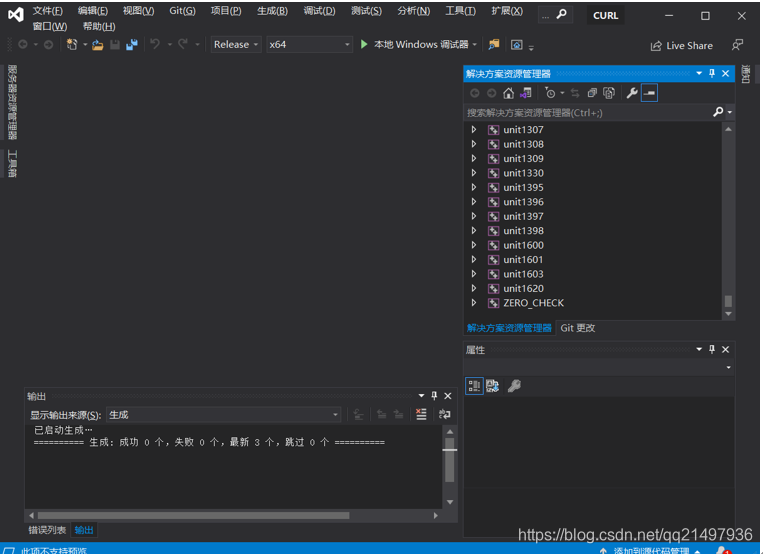Switch to the Git 更改 tab

click(578, 328)
